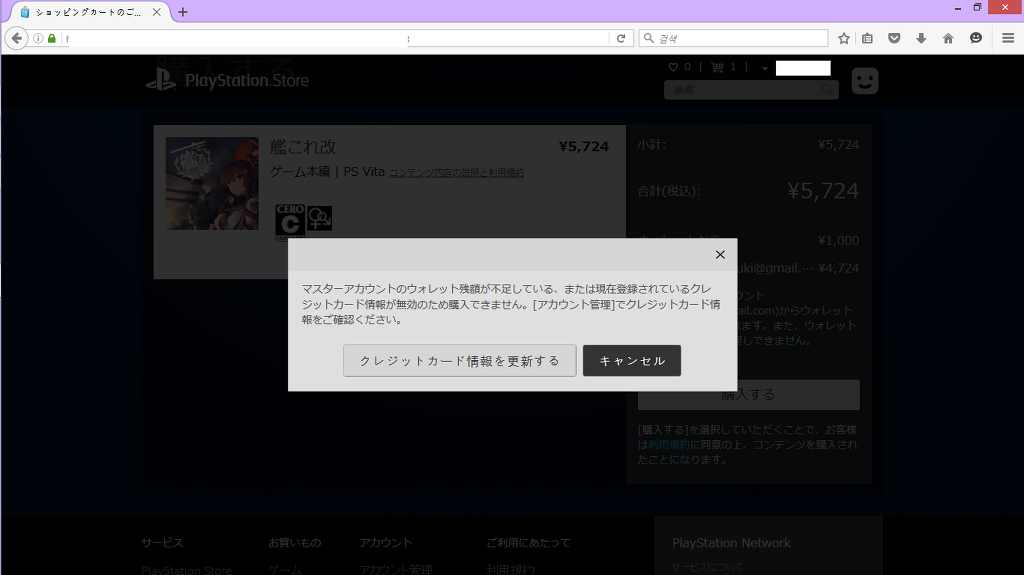
Task: Click the store search magnifier icon
Action: (x=827, y=90)
